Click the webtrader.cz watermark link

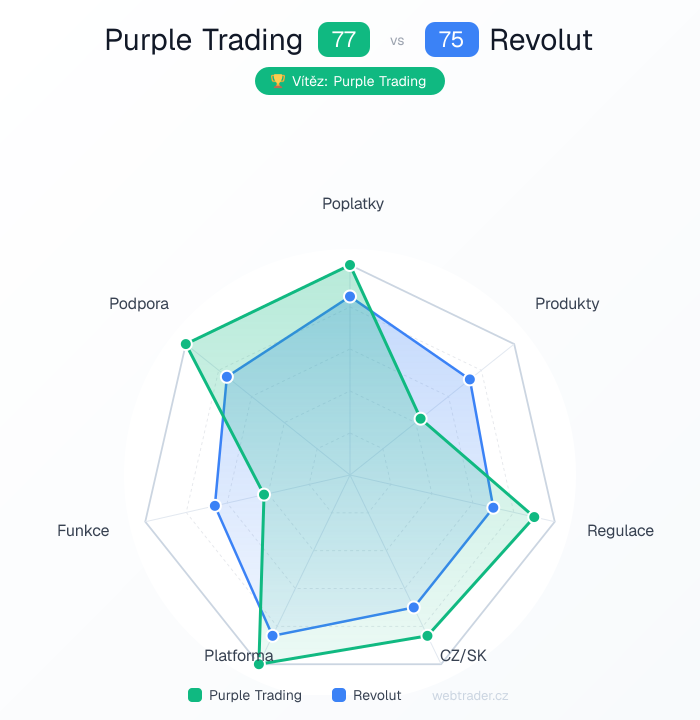(470, 695)
